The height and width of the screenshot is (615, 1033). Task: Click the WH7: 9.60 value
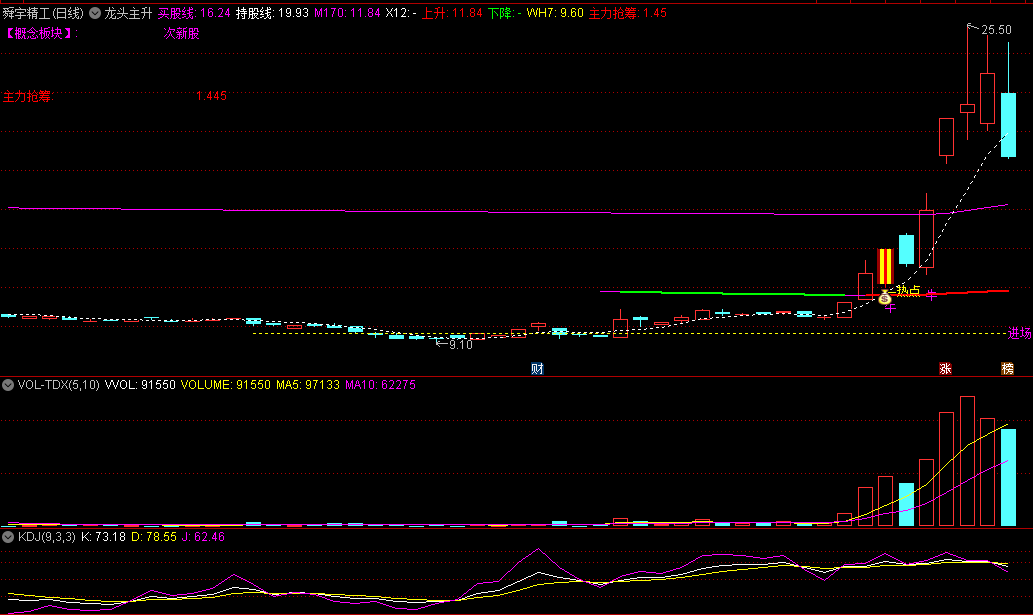coord(555,13)
